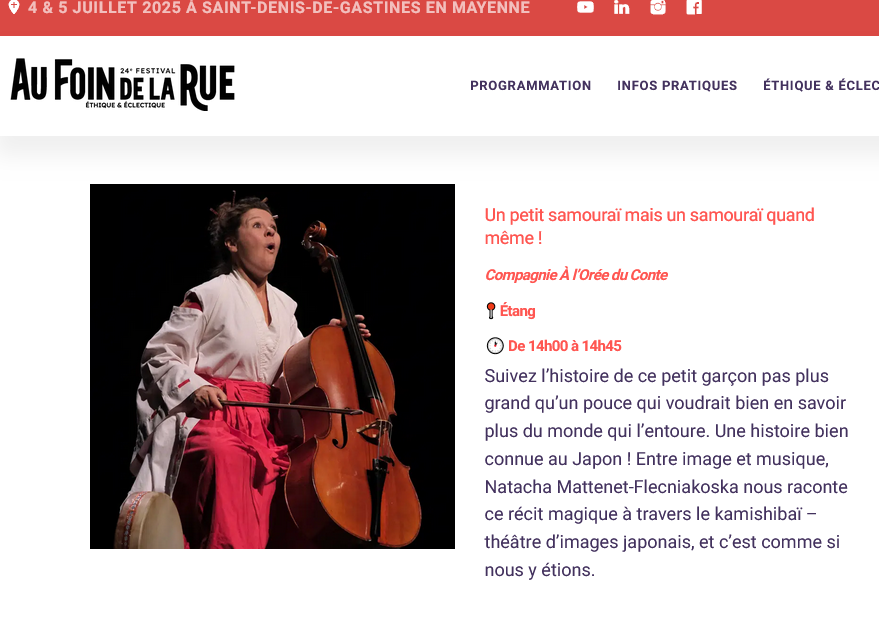Click the Étang location label

point(517,311)
